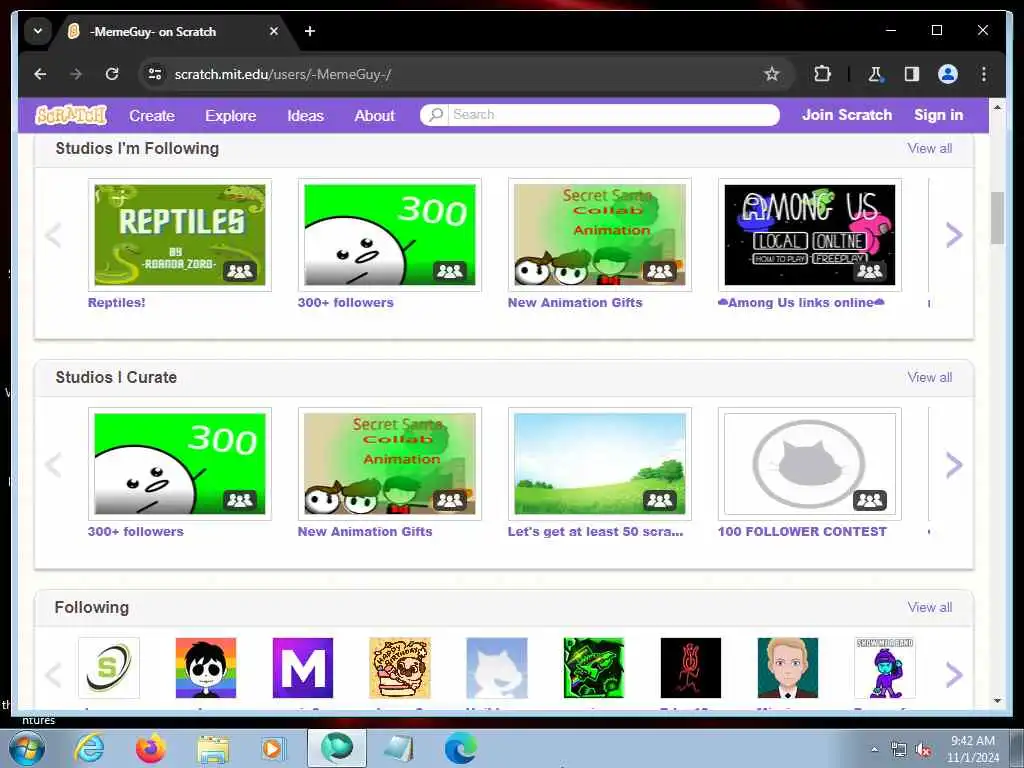
Task: Open the tab search dropdown arrow
Action: click(x=38, y=31)
